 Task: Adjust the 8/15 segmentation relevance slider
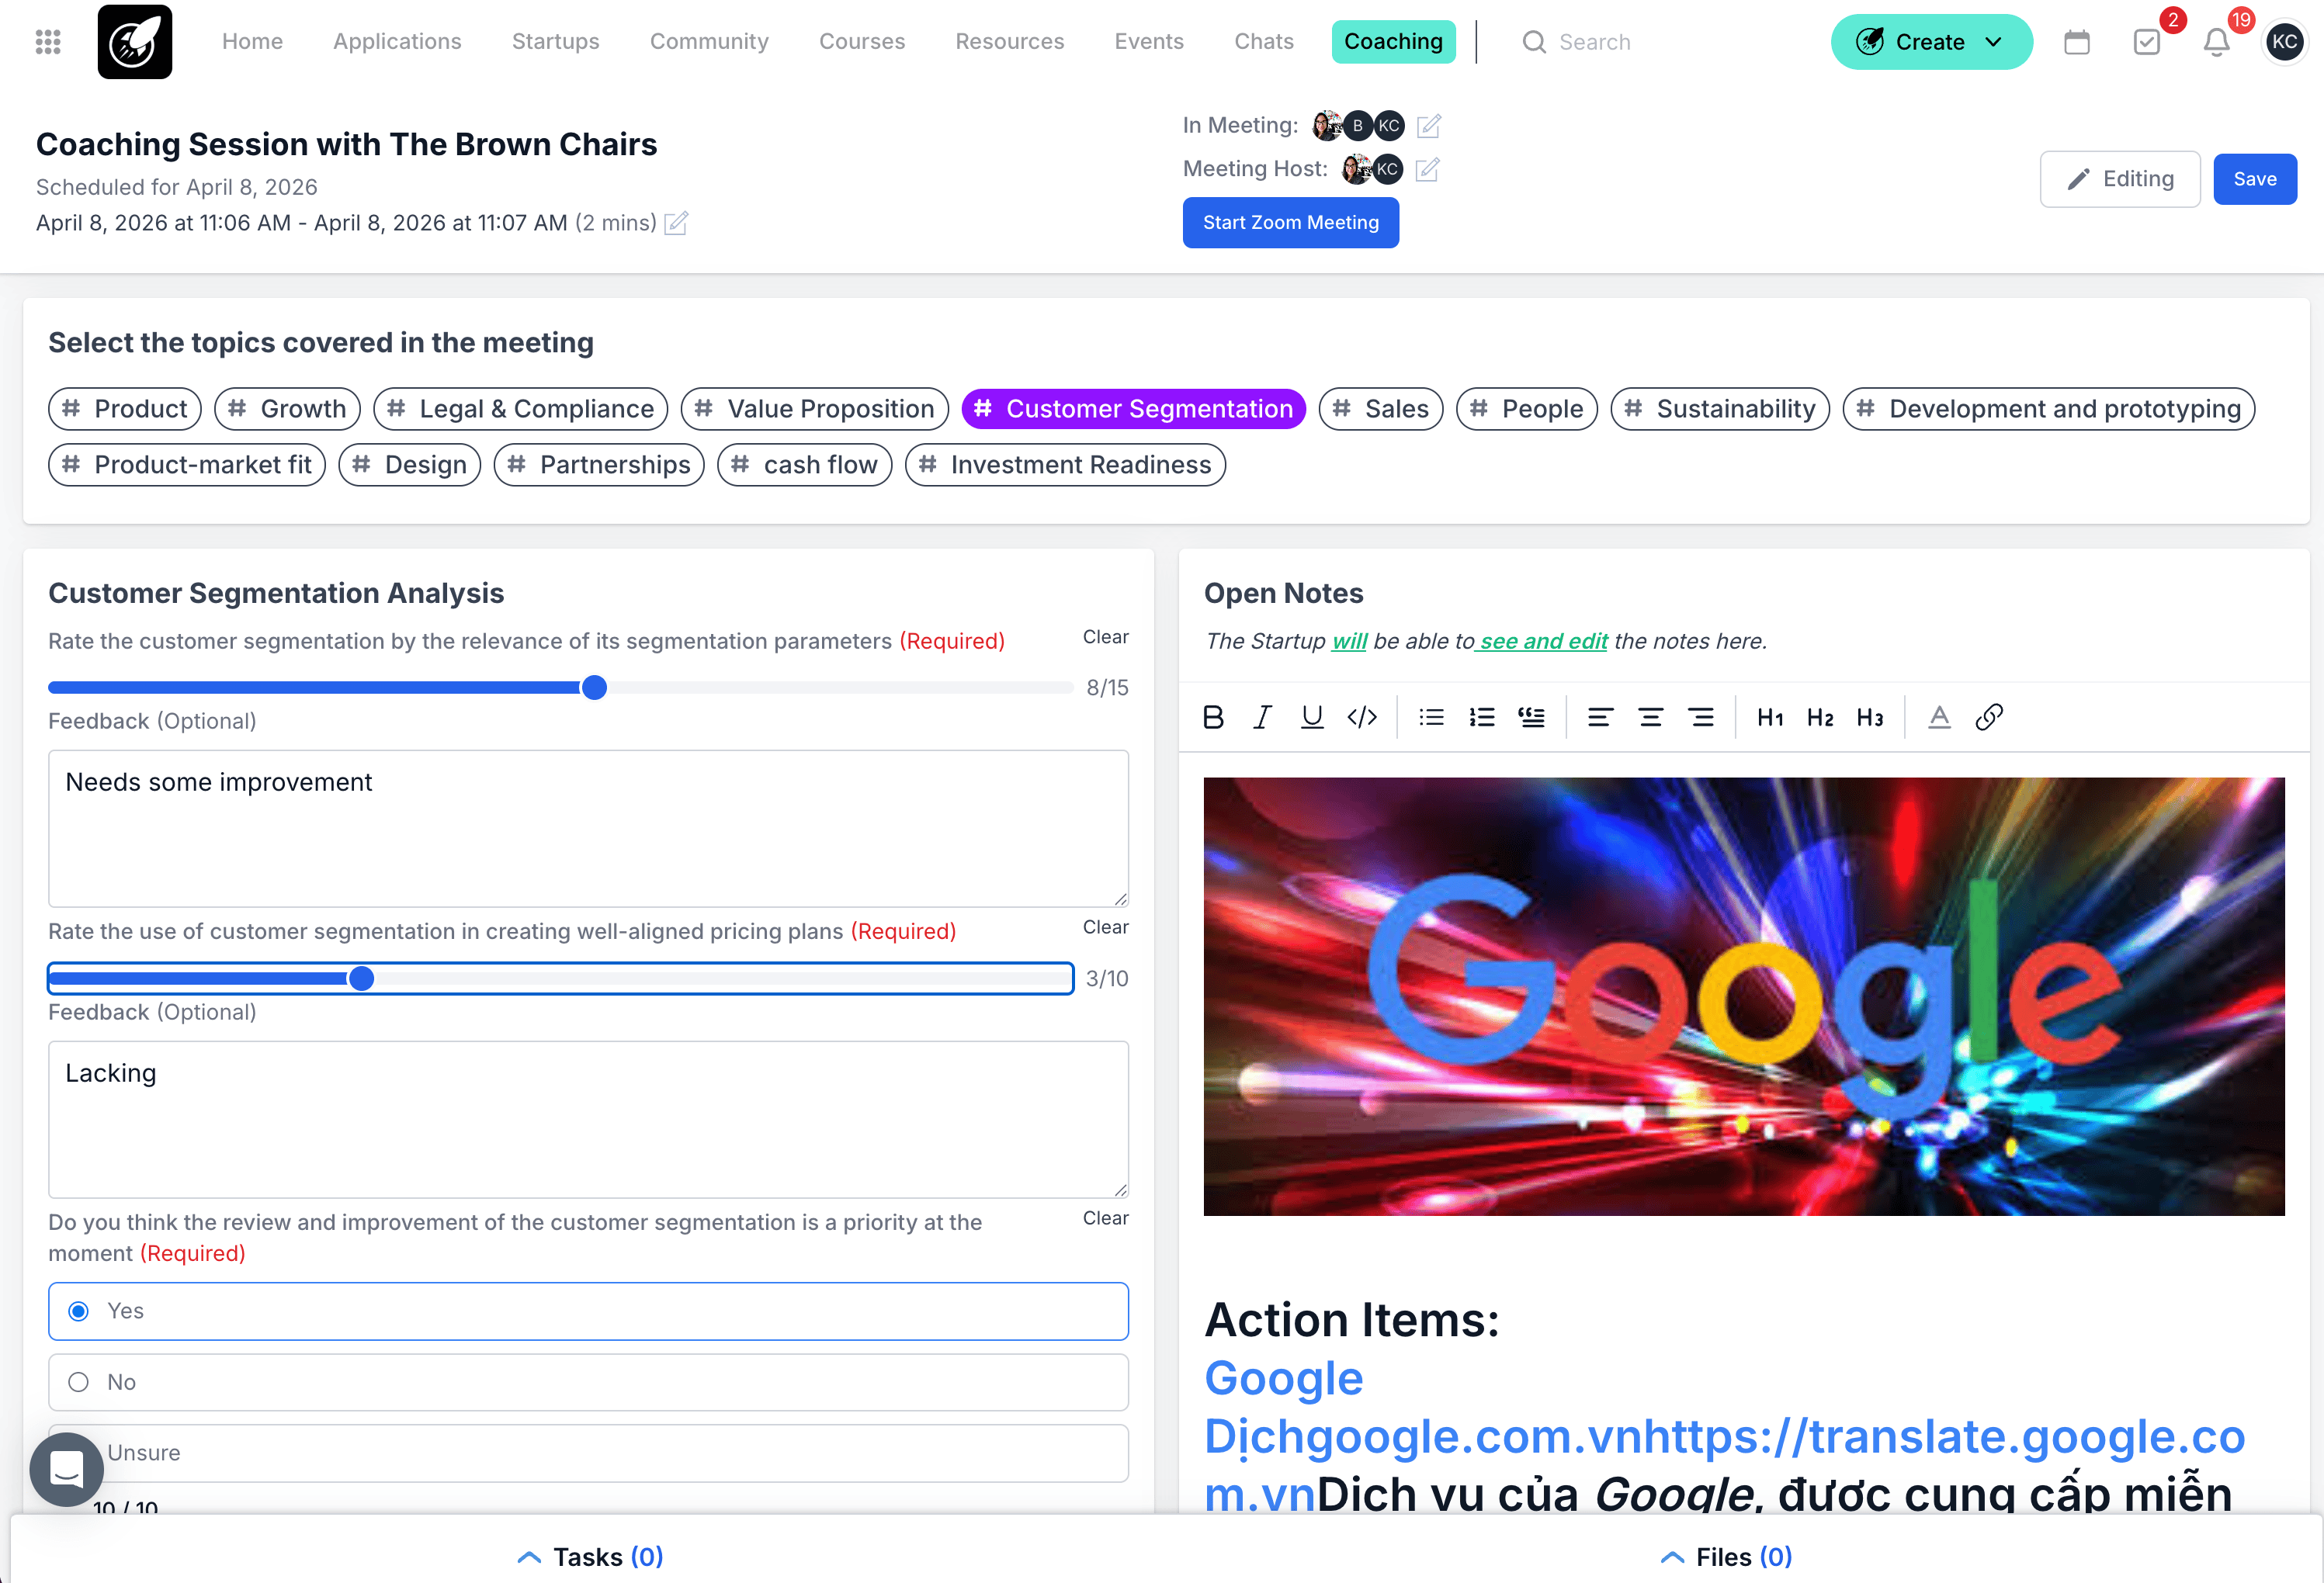(x=594, y=688)
